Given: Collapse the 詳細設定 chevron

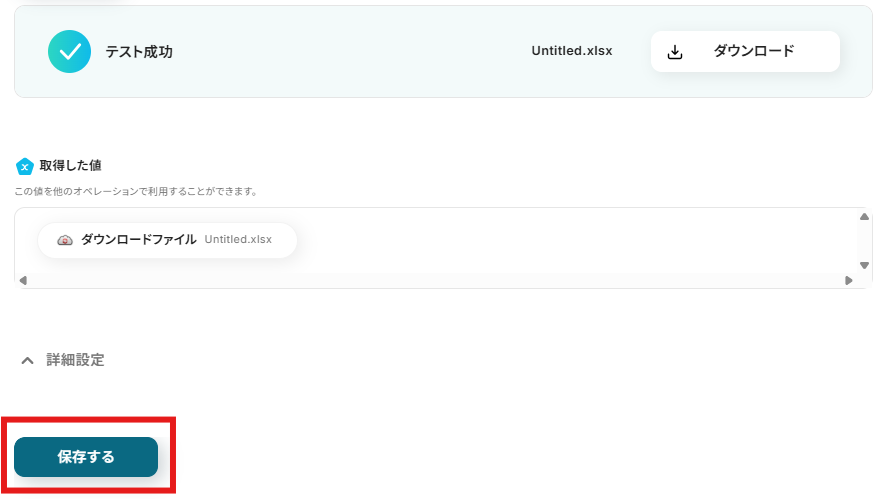Looking at the screenshot, I should (x=28, y=360).
